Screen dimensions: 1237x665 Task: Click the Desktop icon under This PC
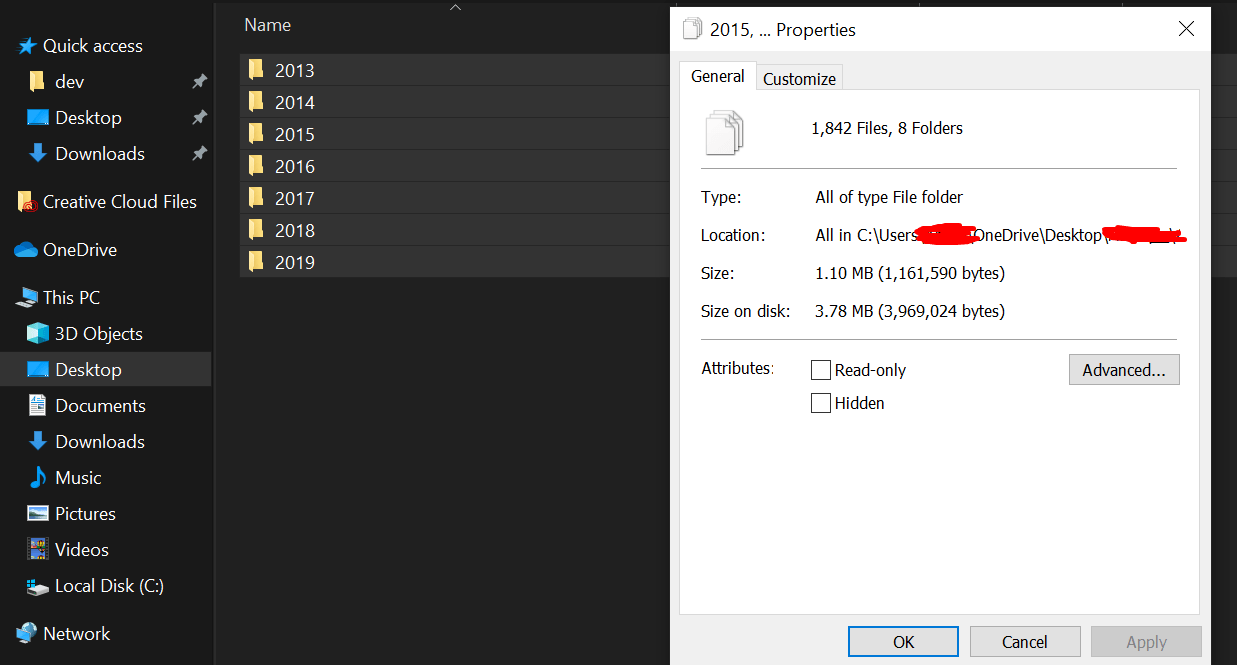tap(38, 370)
